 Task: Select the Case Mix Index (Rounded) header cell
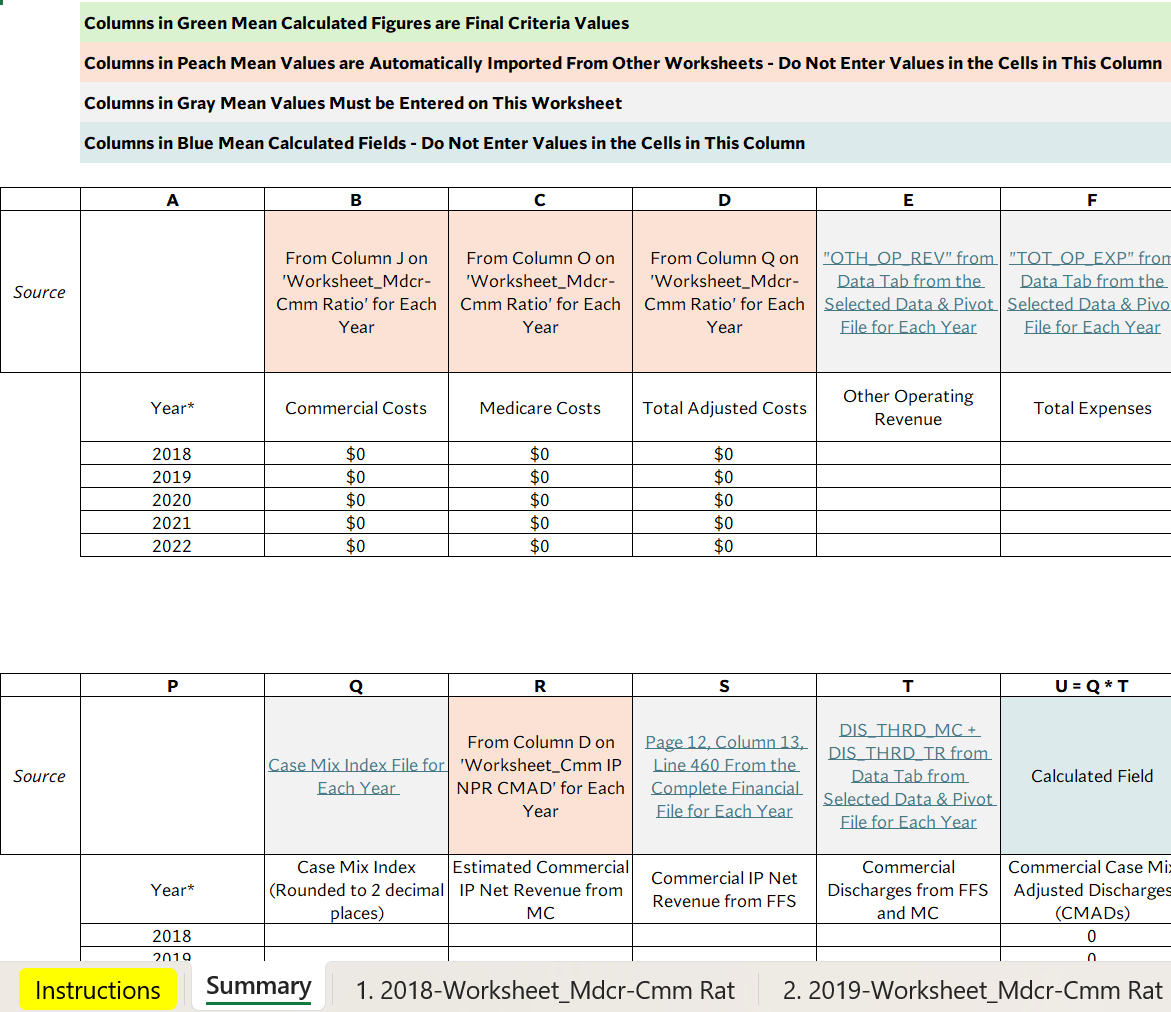[356, 890]
